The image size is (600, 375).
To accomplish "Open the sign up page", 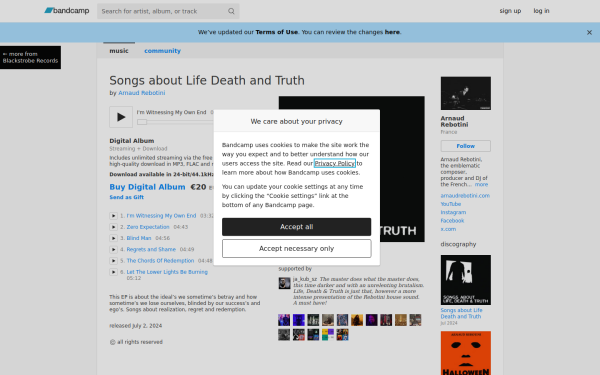I will (x=510, y=11).
